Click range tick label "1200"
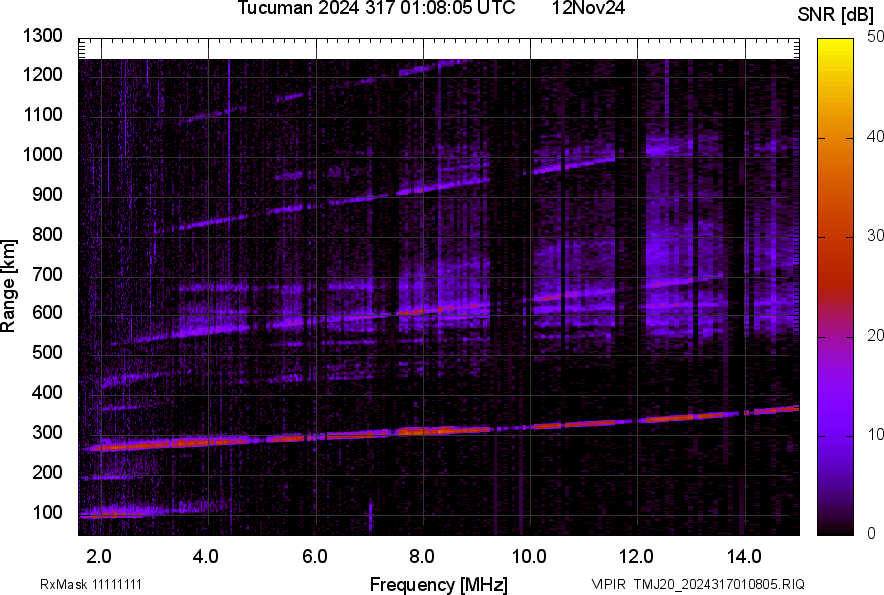884x595 pixels. point(42,74)
